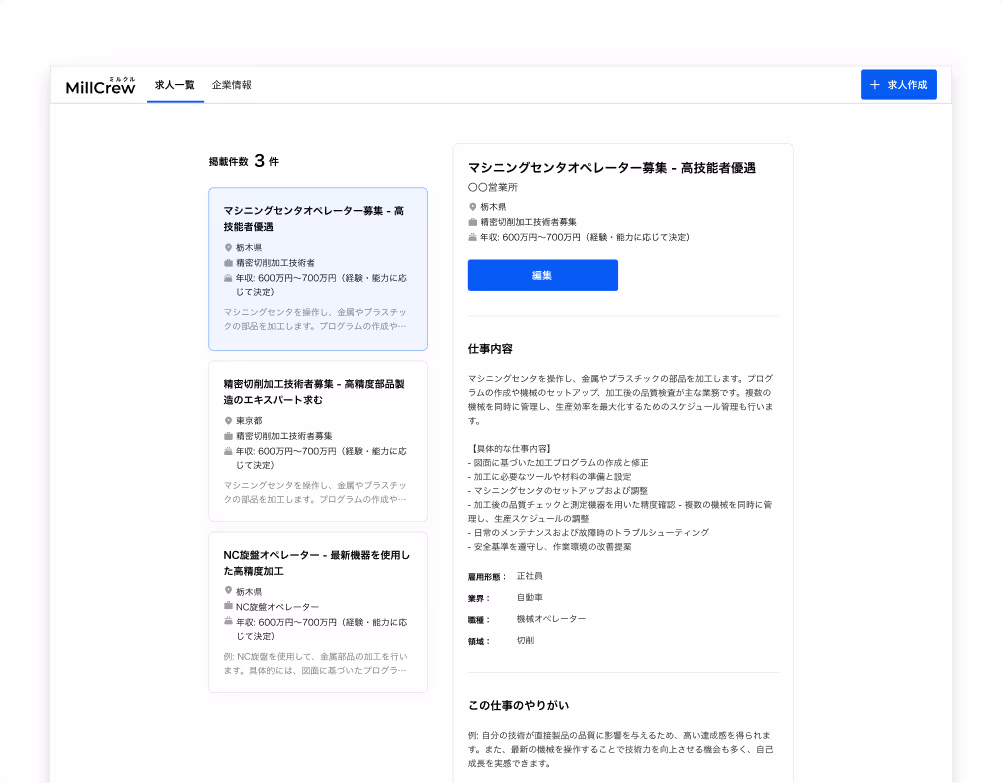
Task: Click the plus icon in 求人作成
Action: coord(875,84)
